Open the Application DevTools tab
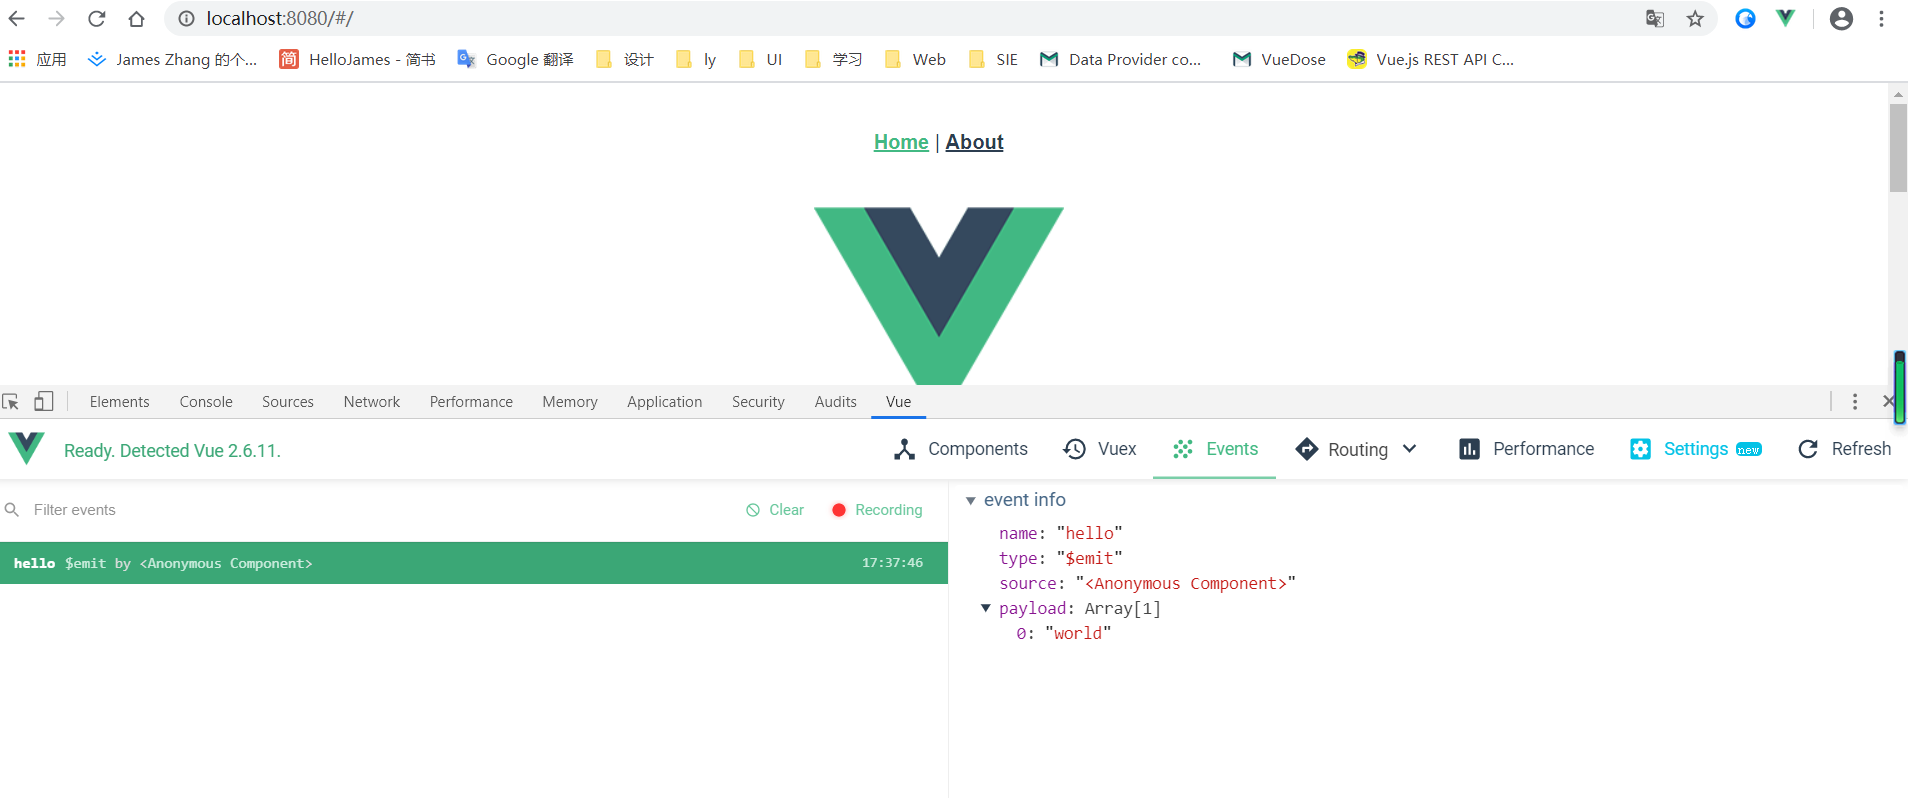 coord(665,401)
